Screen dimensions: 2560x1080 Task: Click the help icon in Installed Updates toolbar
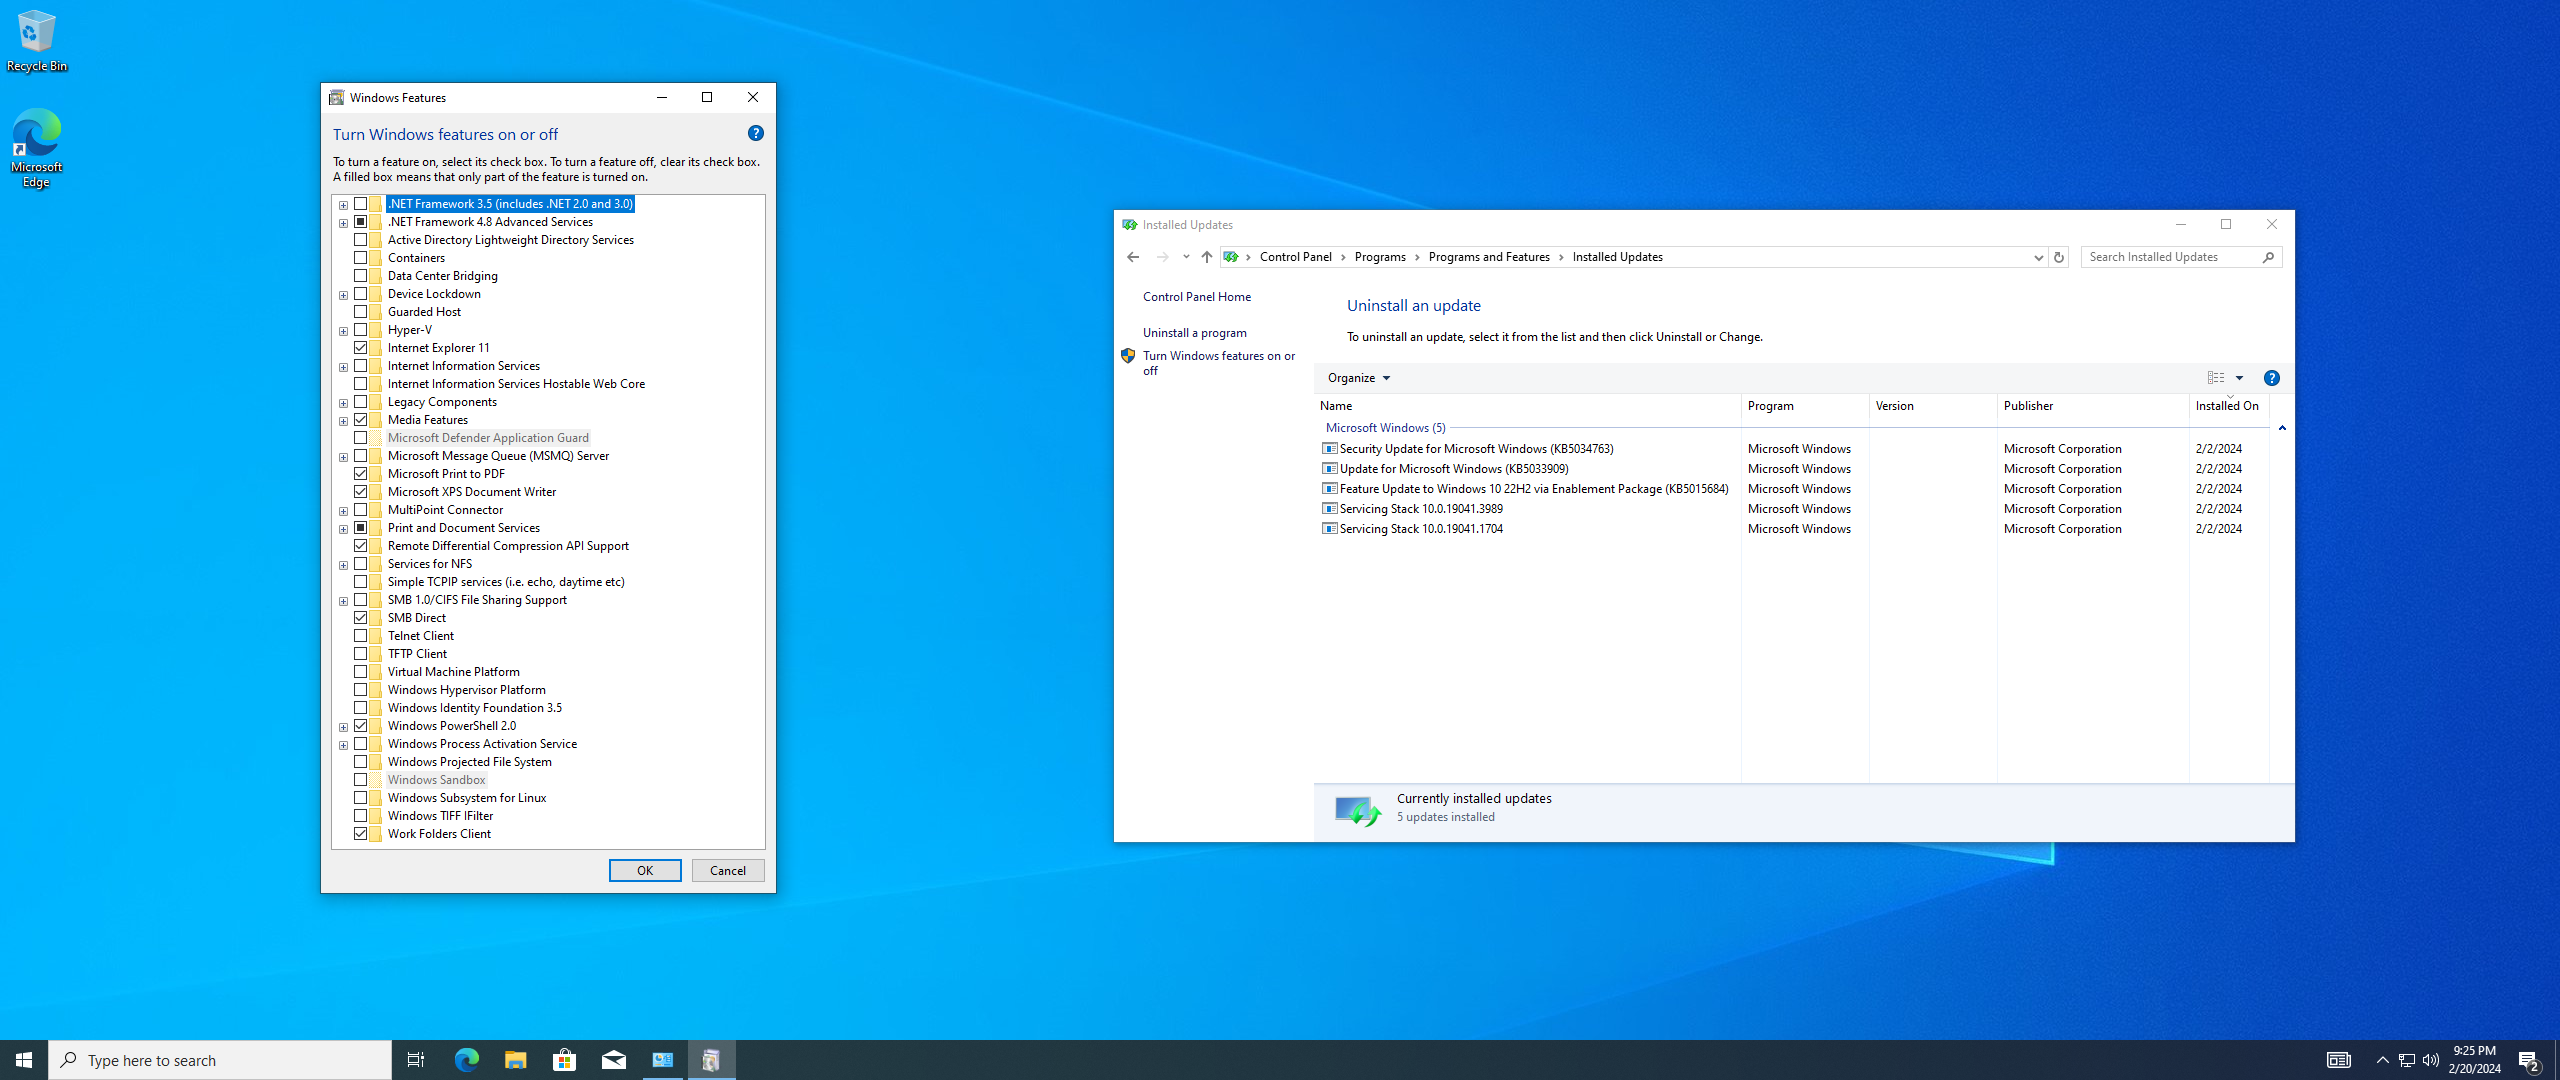[x=2272, y=378]
